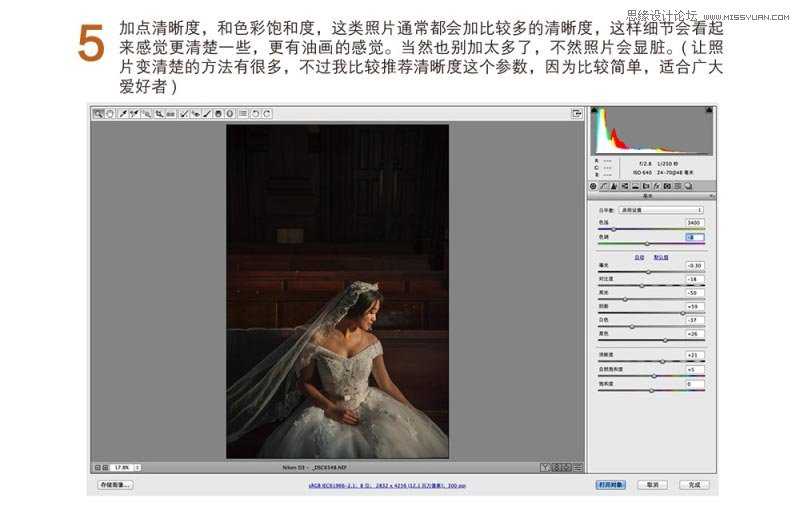This screenshot has width=800, height=508.
Task: Adjust the Blacks slider handle
Action: pyautogui.click(x=665, y=340)
